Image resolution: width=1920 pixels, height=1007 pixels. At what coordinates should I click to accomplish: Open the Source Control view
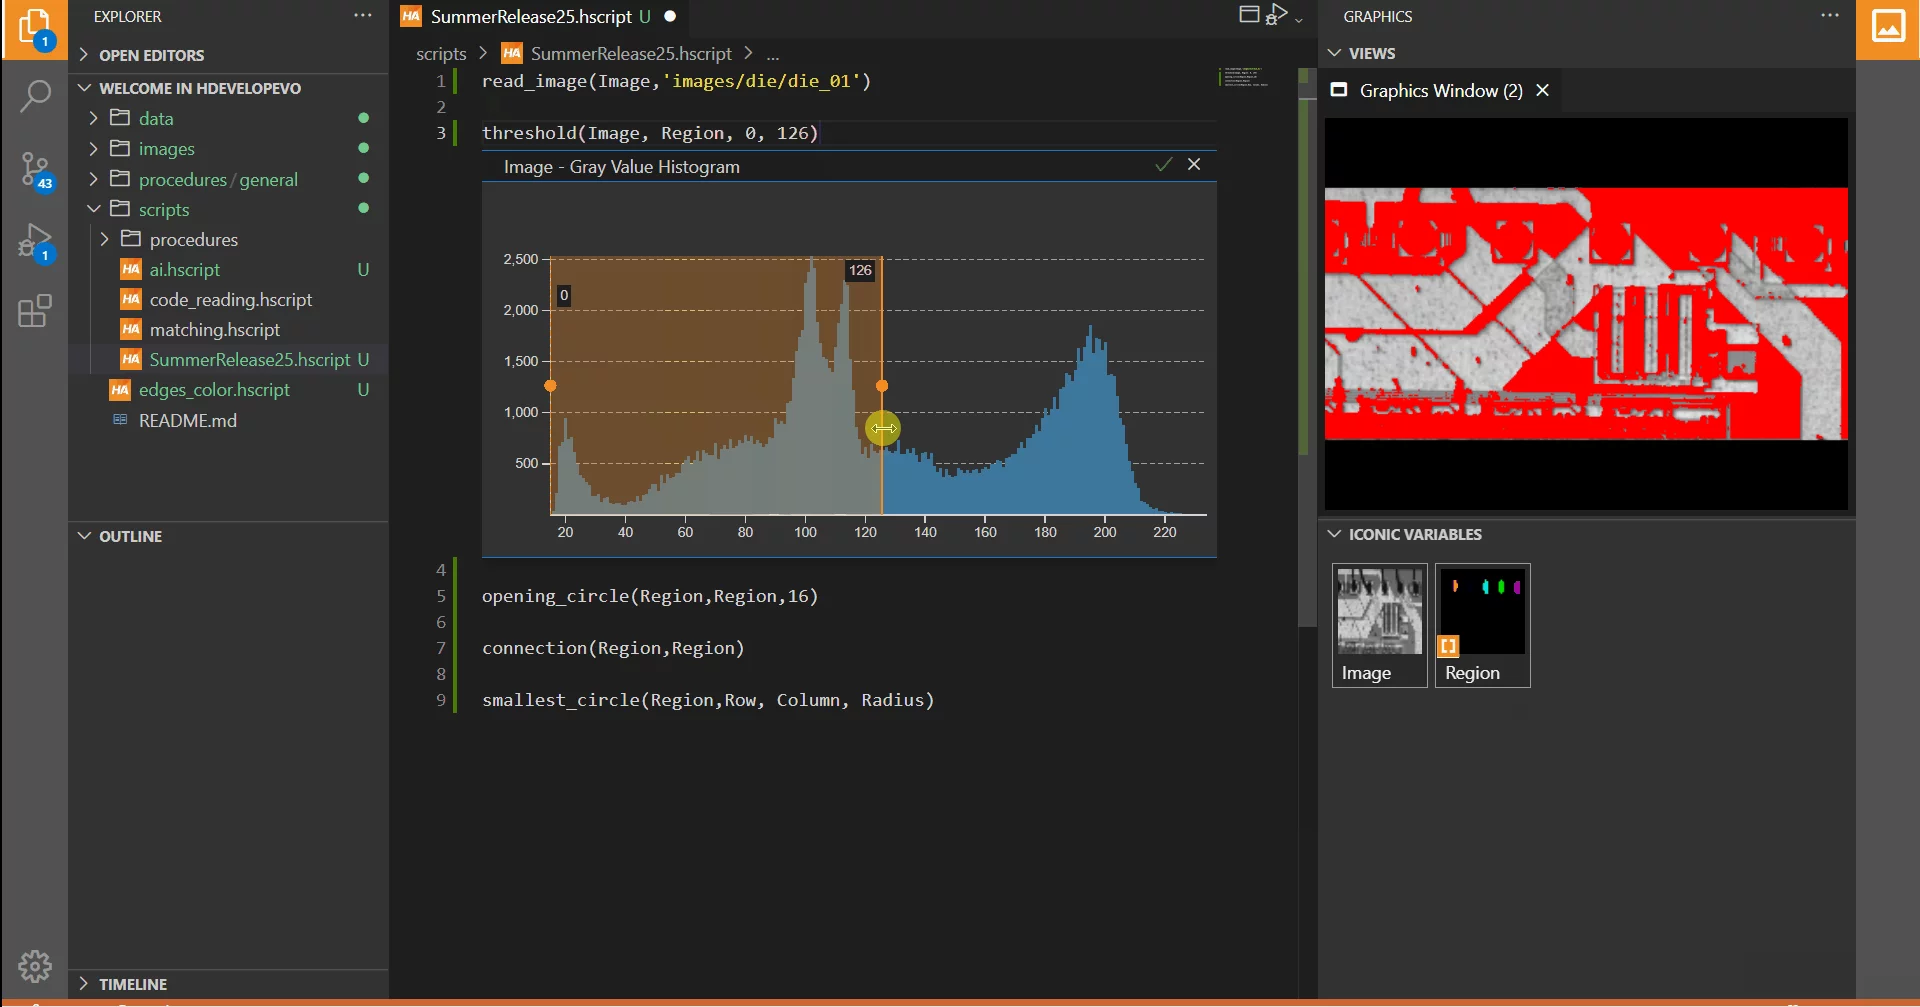point(35,170)
